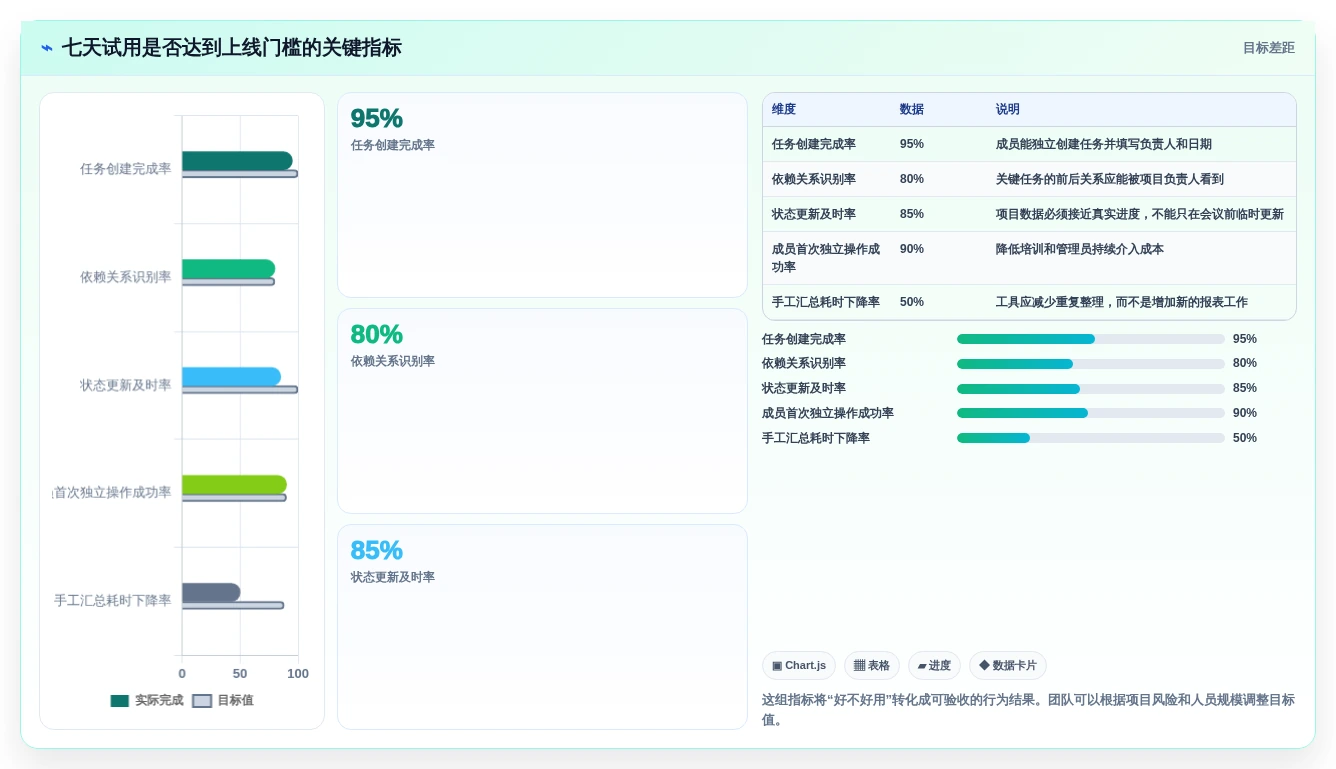Select the 手工汇总耗时下降率 cell in the table
Image resolution: width=1336 pixels, height=769 pixels.
(826, 302)
